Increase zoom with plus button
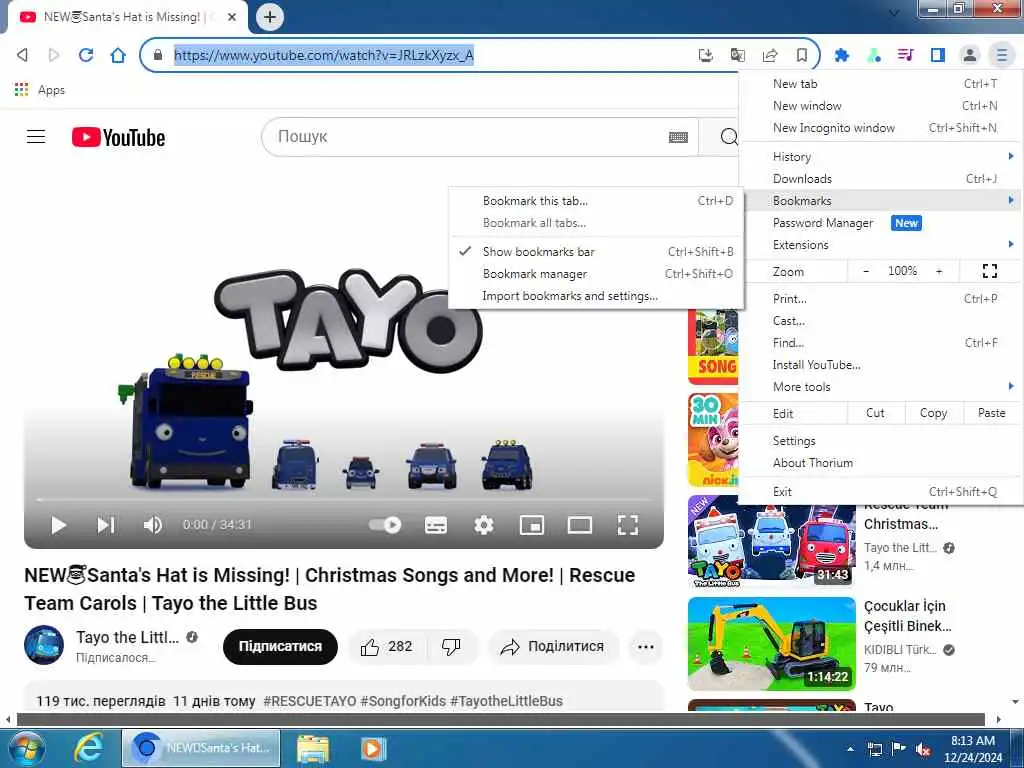The image size is (1024, 768). [x=939, y=271]
